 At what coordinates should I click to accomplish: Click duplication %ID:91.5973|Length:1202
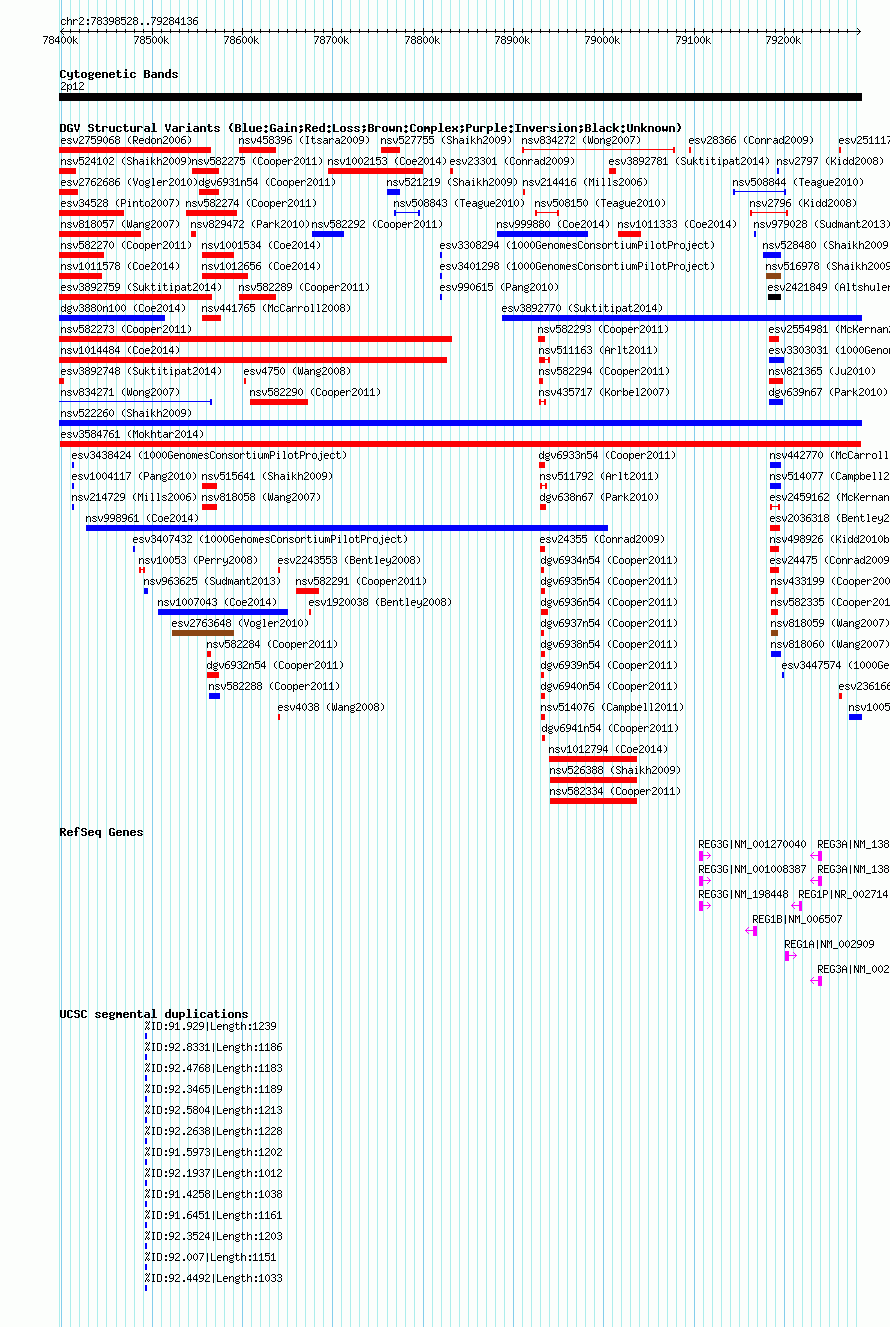click(213, 1152)
